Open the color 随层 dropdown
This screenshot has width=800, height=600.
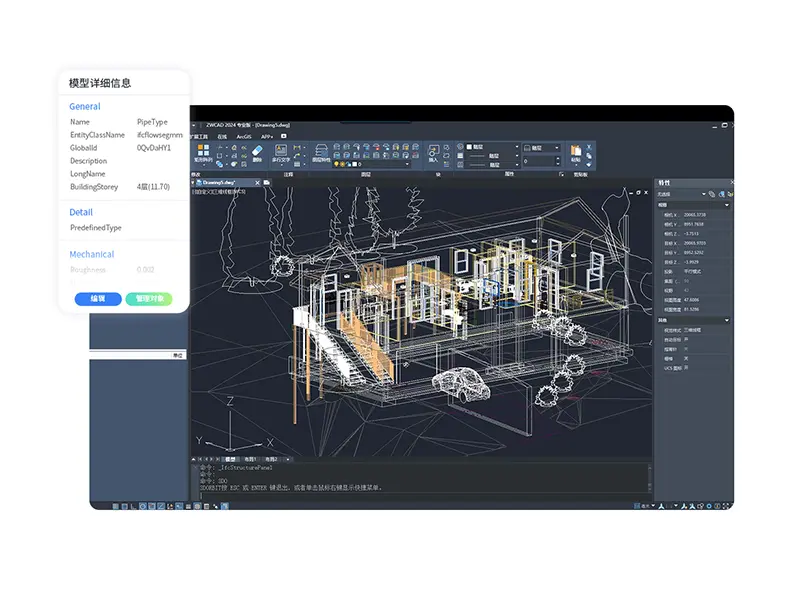tap(517, 147)
